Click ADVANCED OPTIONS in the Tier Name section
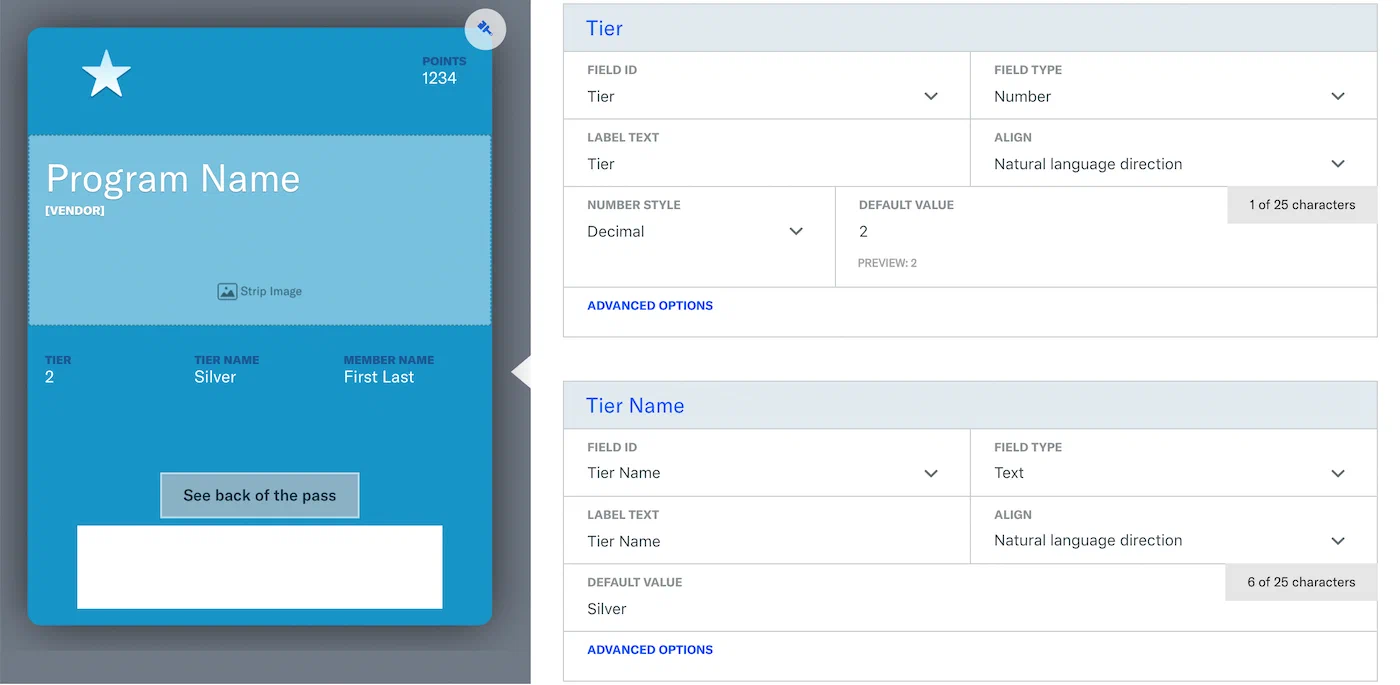This screenshot has width=1400, height=685. (x=650, y=649)
